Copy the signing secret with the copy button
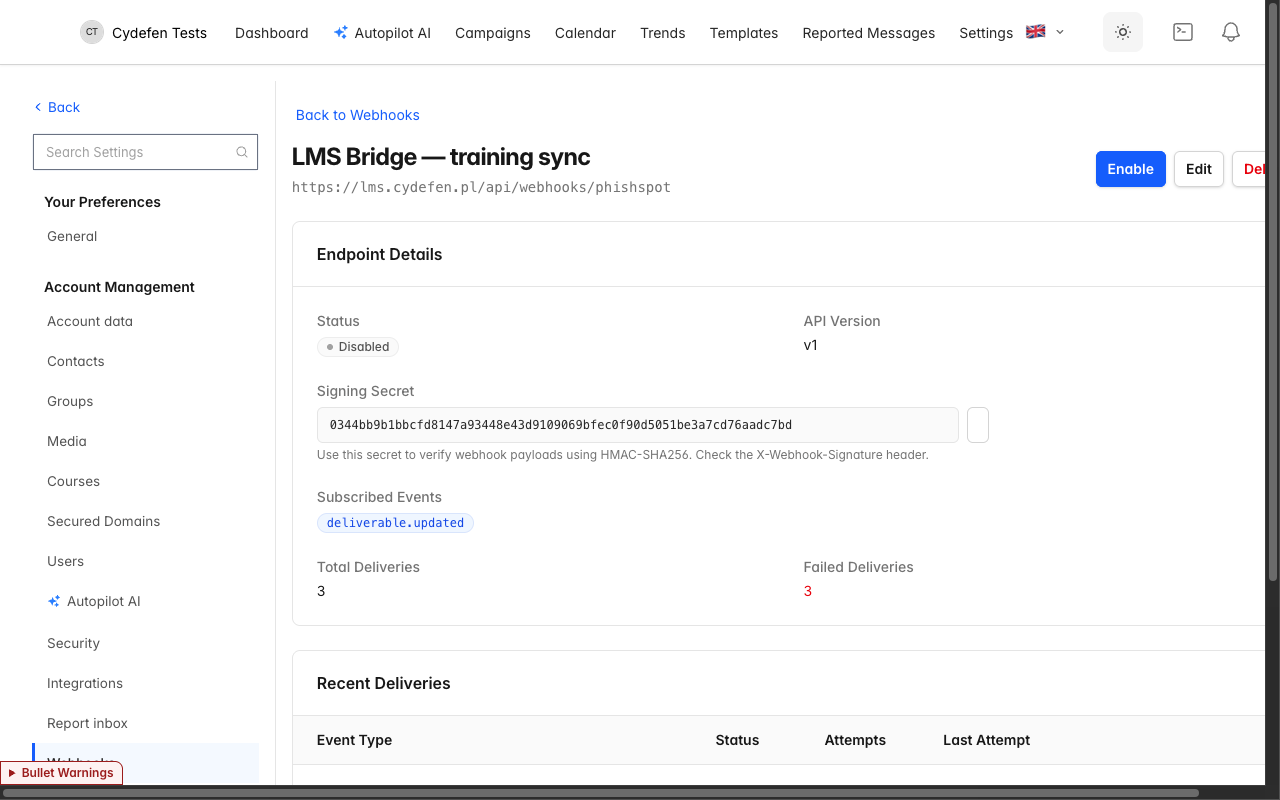Viewport: 1280px width, 800px height. click(978, 424)
